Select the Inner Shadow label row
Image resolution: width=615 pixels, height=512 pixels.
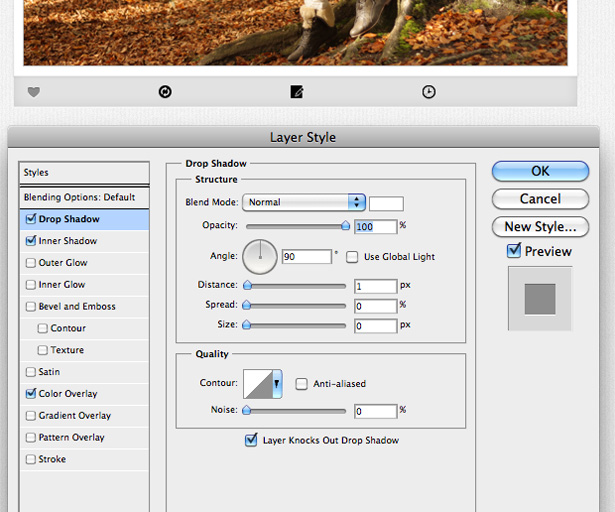pyautogui.click(x=84, y=241)
